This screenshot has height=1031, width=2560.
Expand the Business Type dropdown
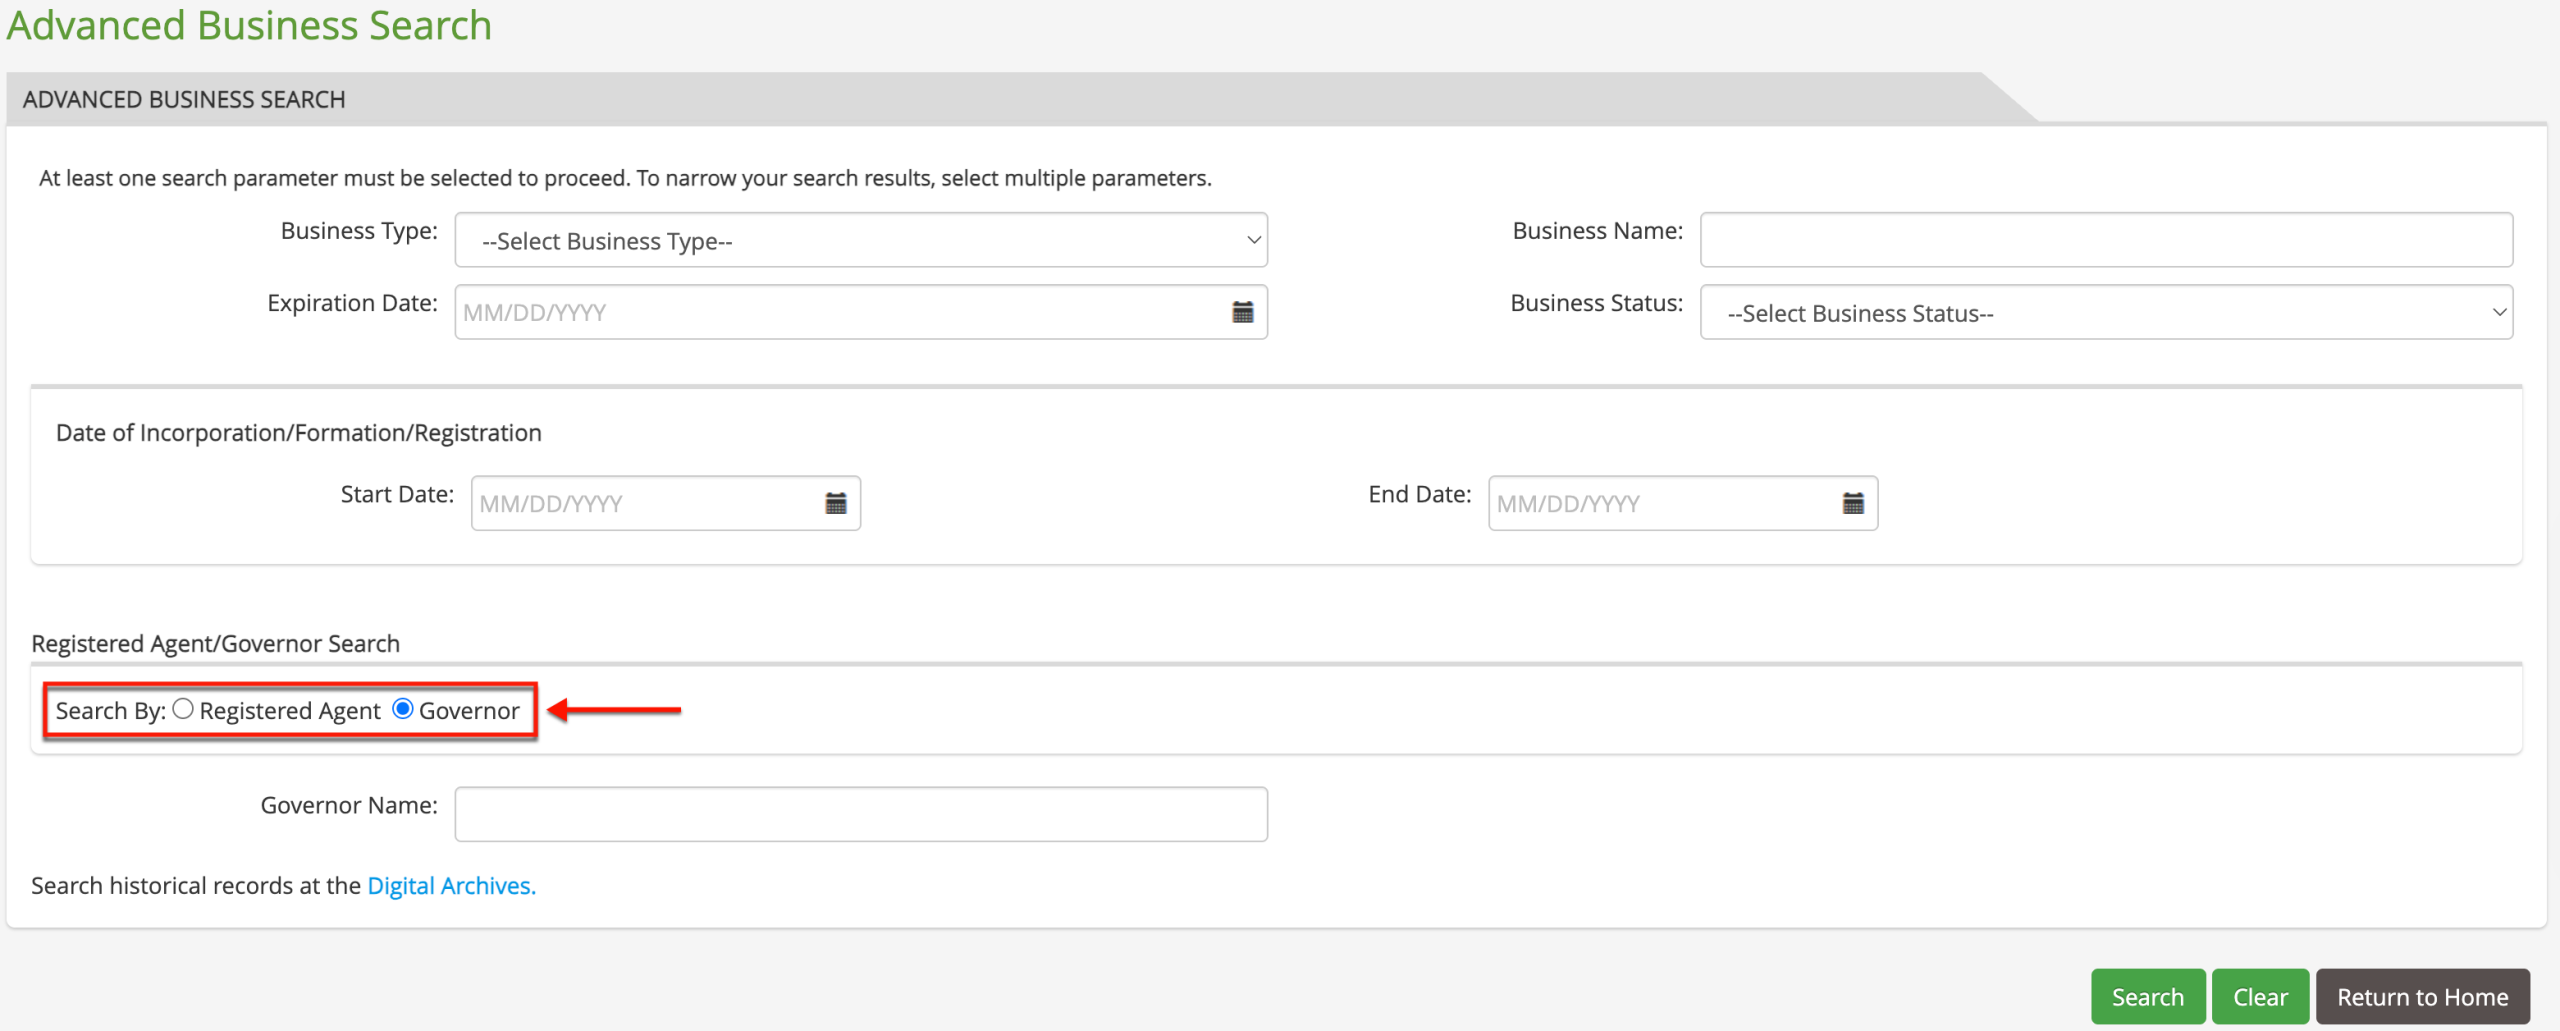click(861, 240)
